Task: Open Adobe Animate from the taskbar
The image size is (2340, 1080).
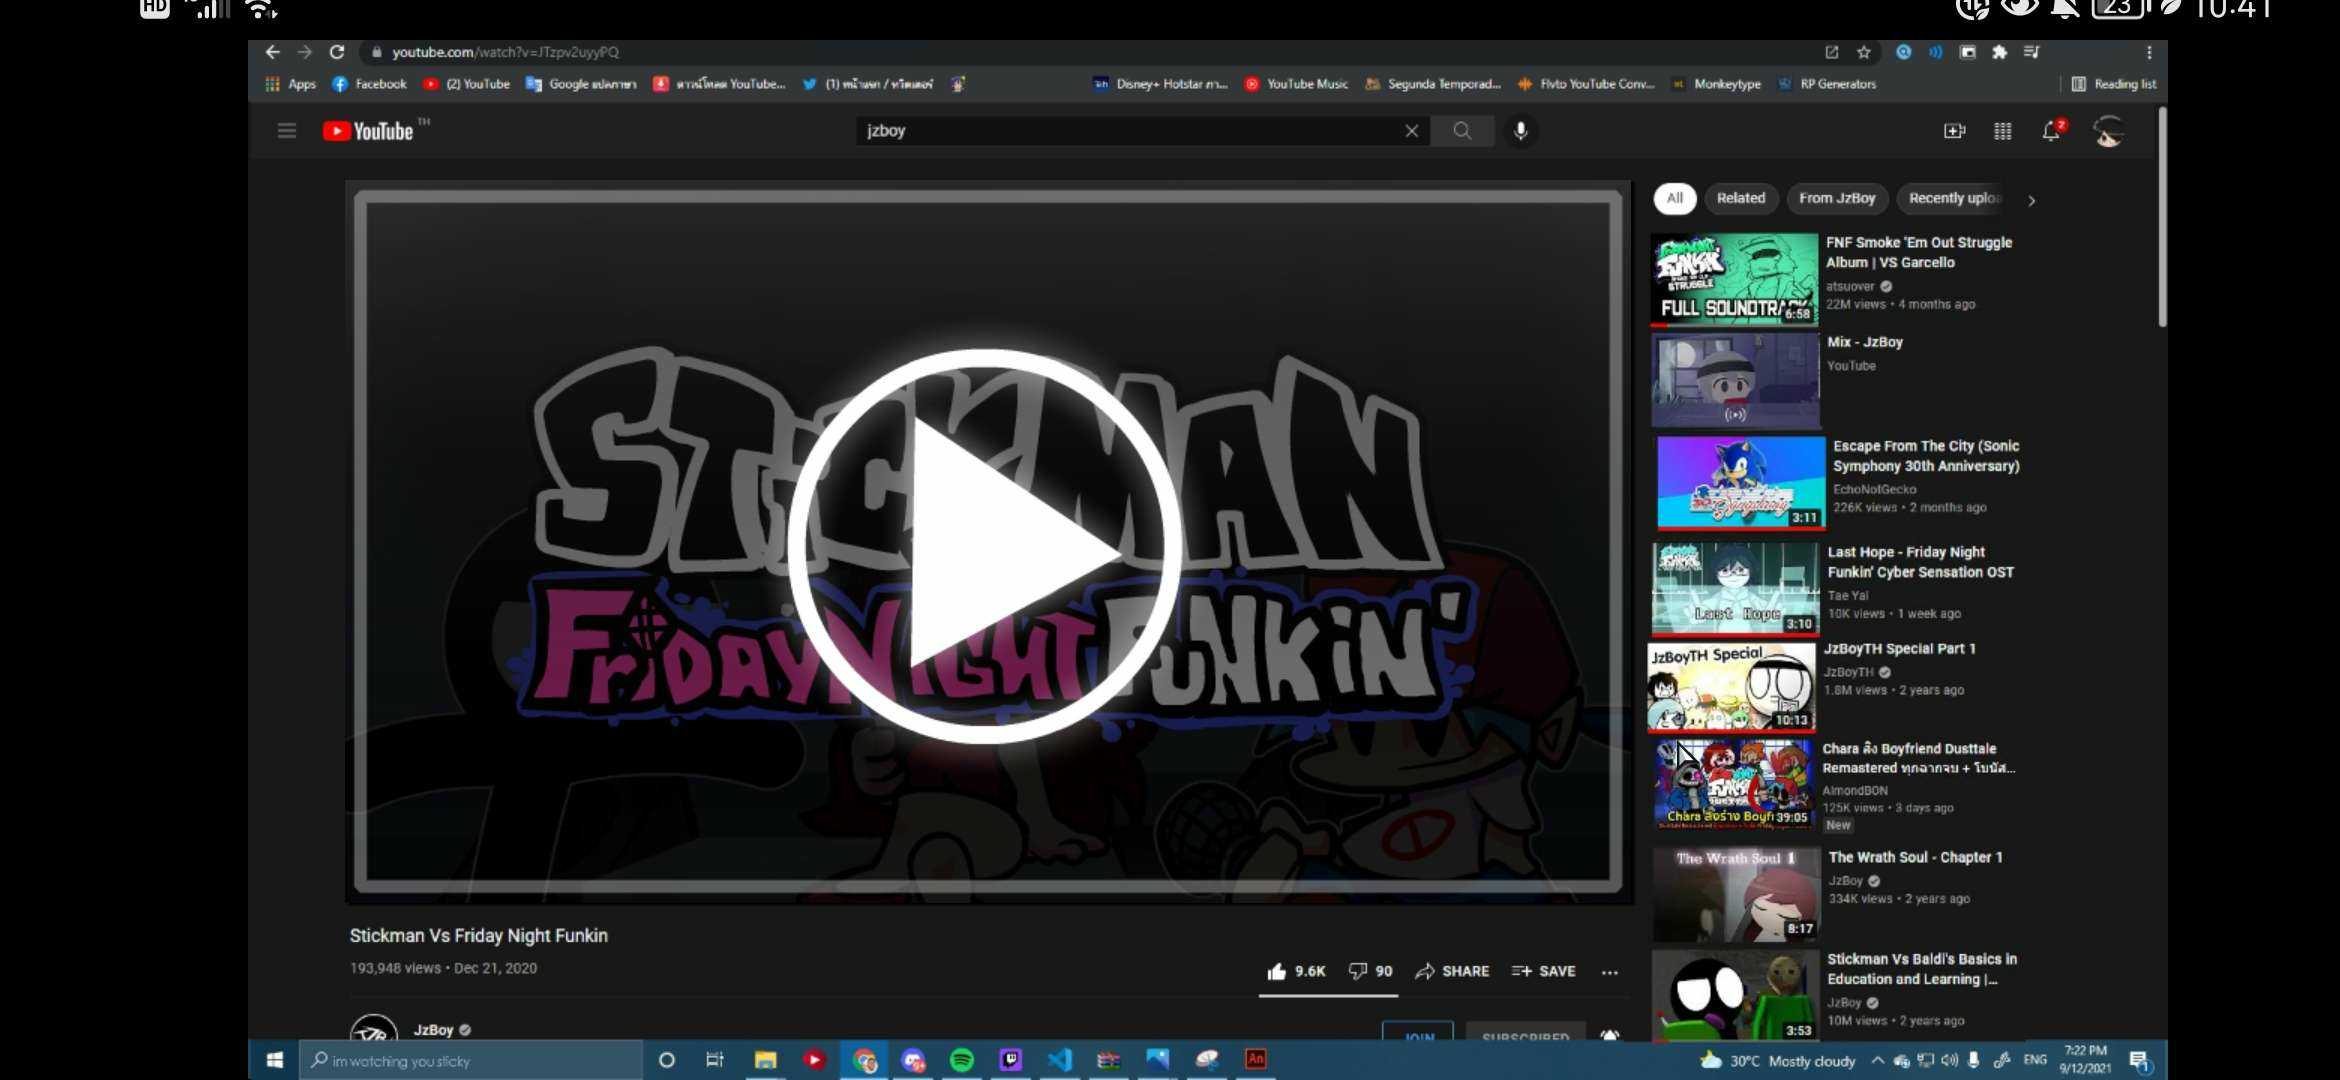Action: 1256,1059
